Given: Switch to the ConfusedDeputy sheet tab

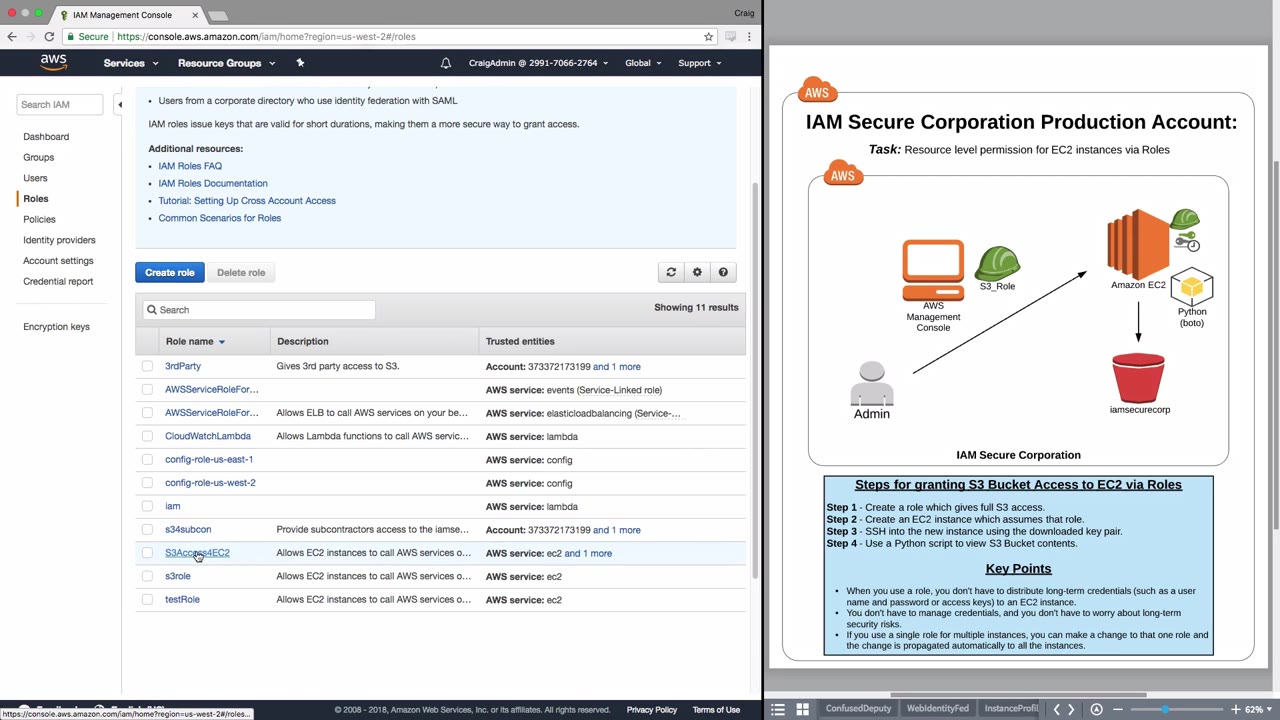Looking at the screenshot, I should click(858, 709).
